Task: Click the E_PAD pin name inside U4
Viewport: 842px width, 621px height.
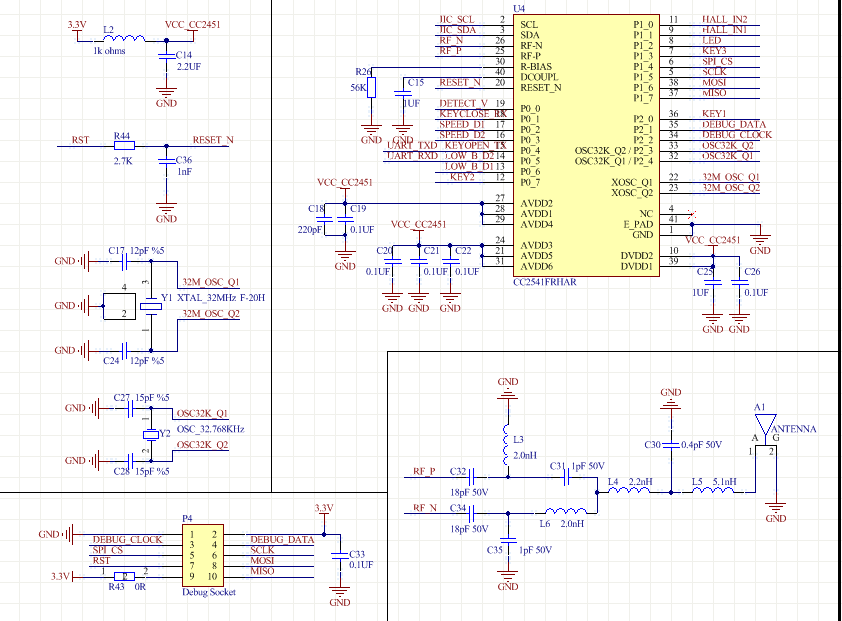Action: (x=638, y=225)
